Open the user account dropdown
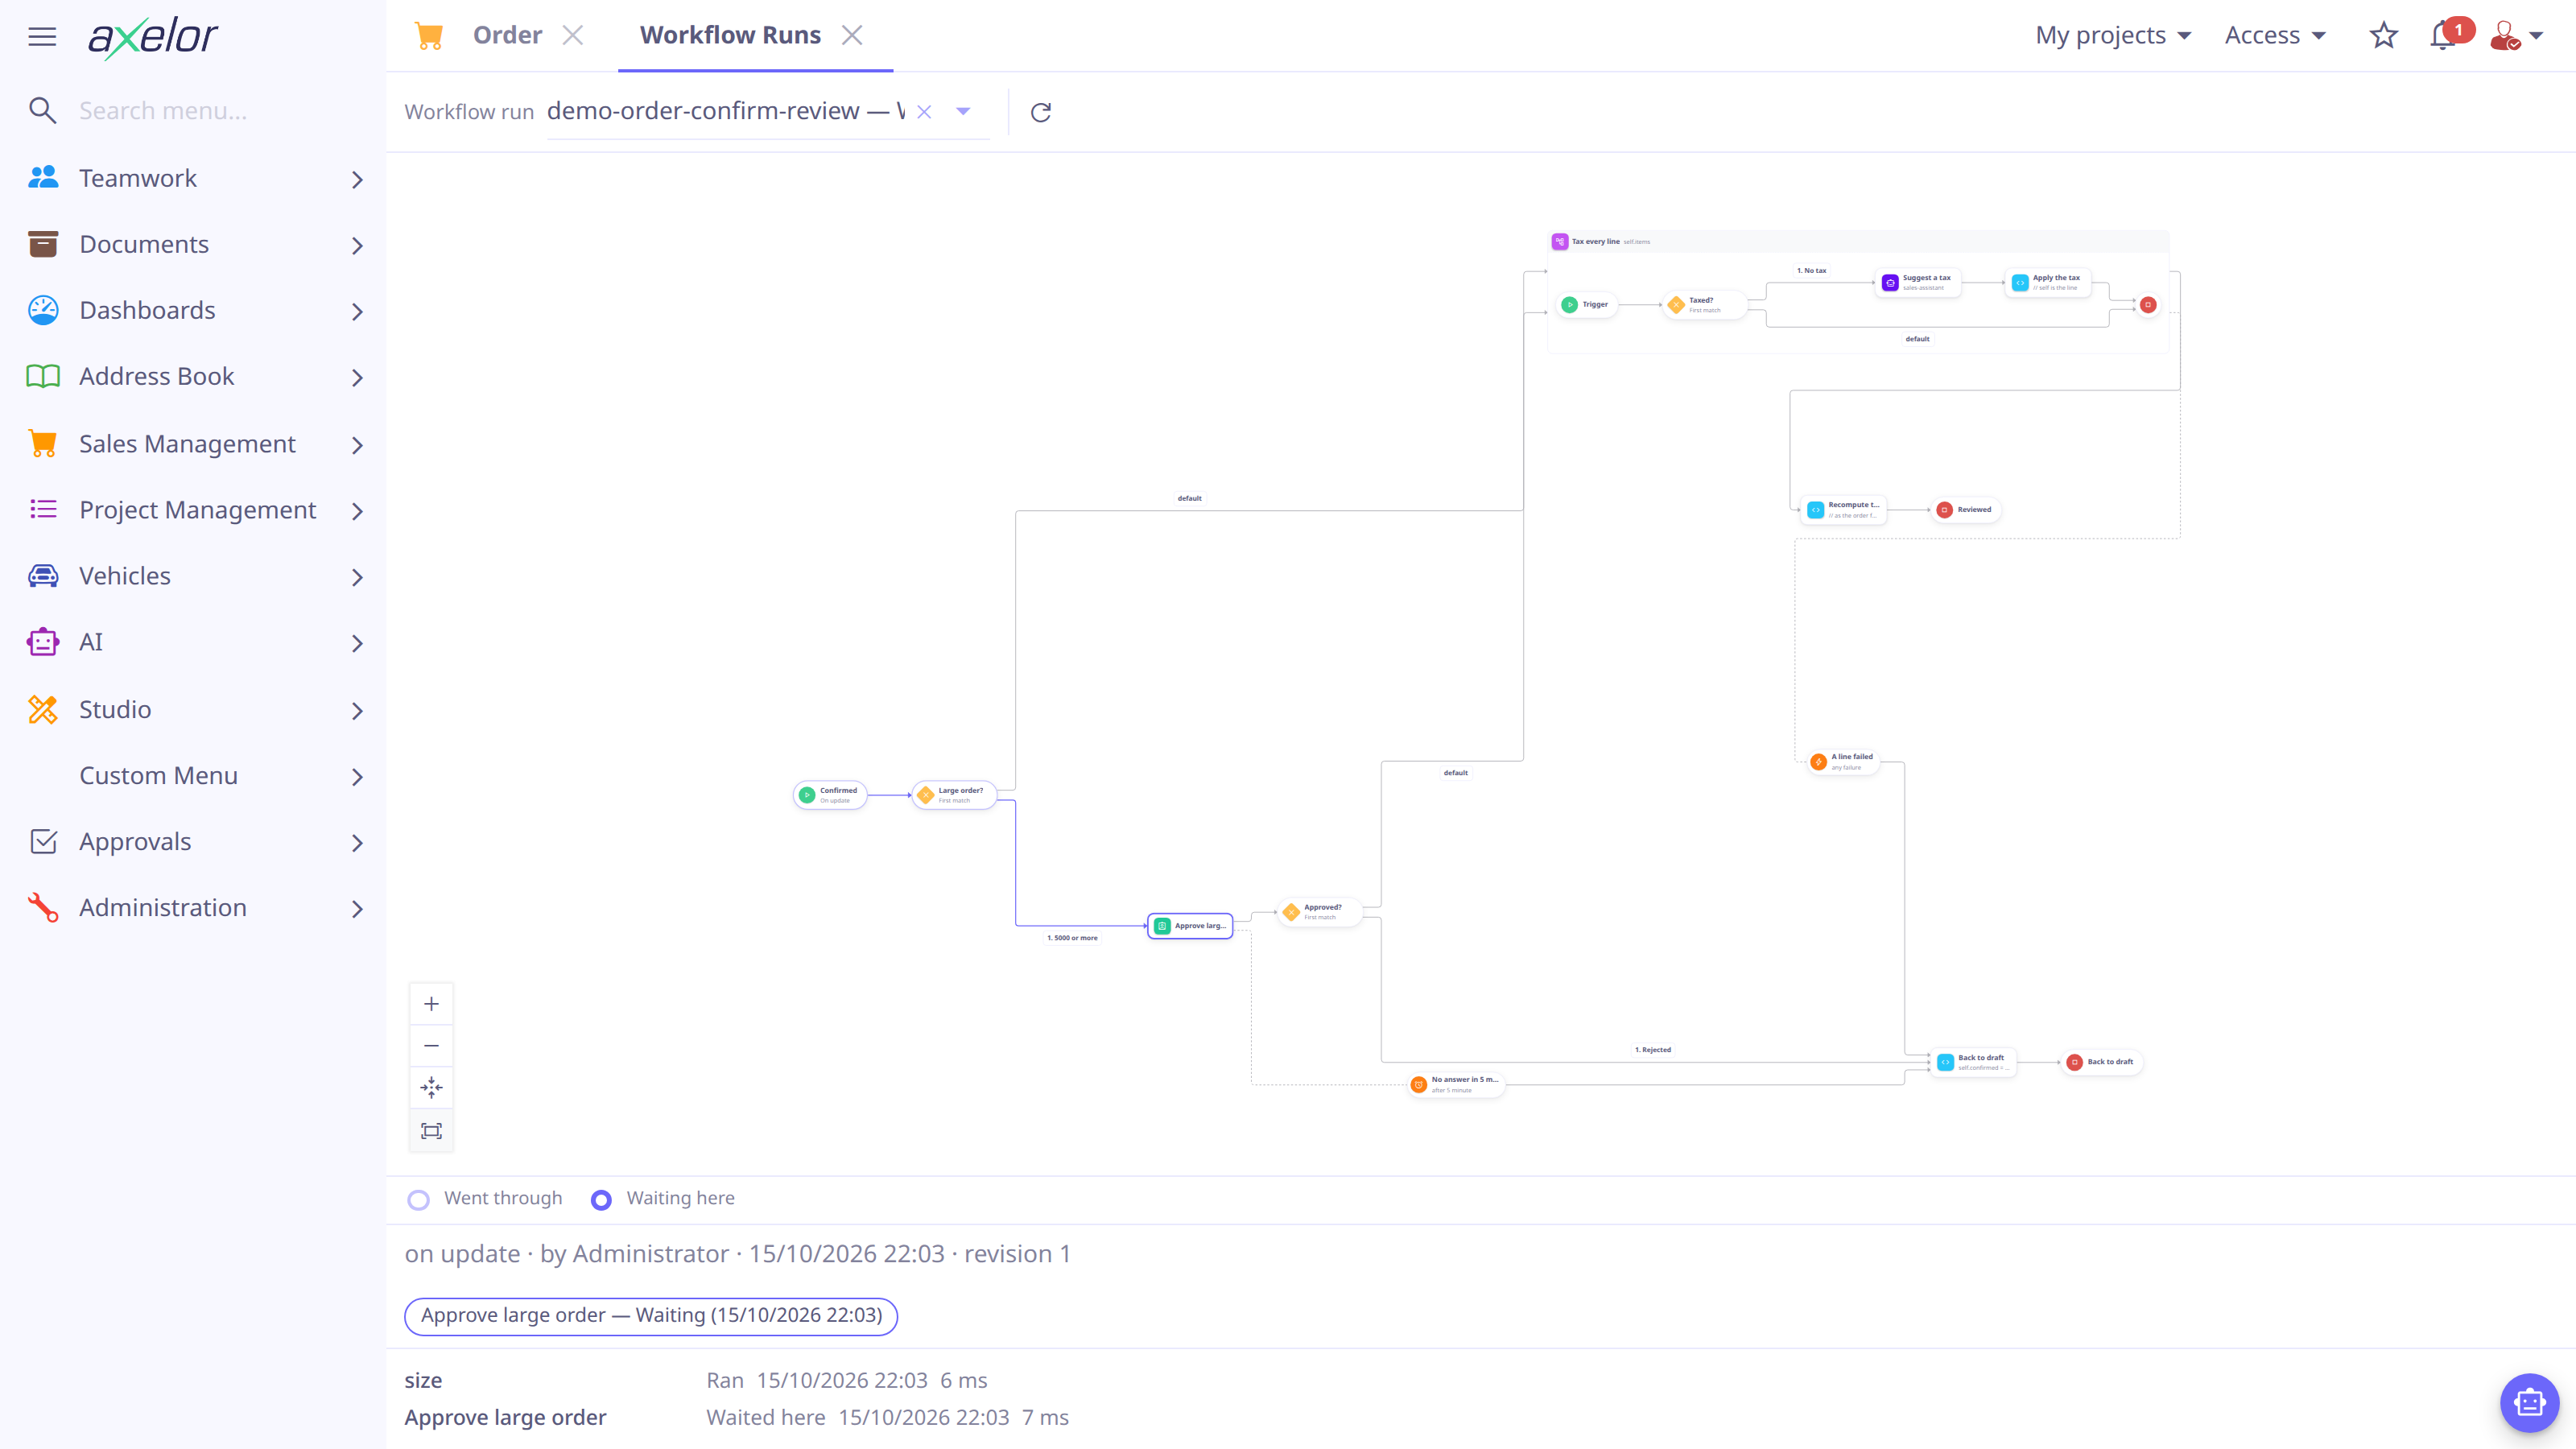This screenshot has height=1449, width=2576. (2516, 36)
